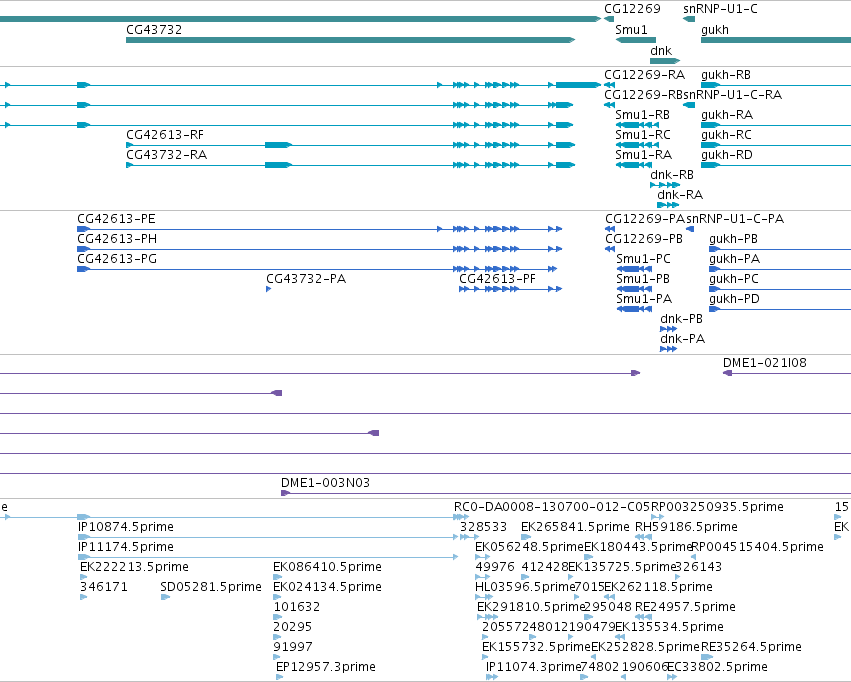Select EST IP11174.5prime
The height and width of the screenshot is (682, 851).
(268, 557)
